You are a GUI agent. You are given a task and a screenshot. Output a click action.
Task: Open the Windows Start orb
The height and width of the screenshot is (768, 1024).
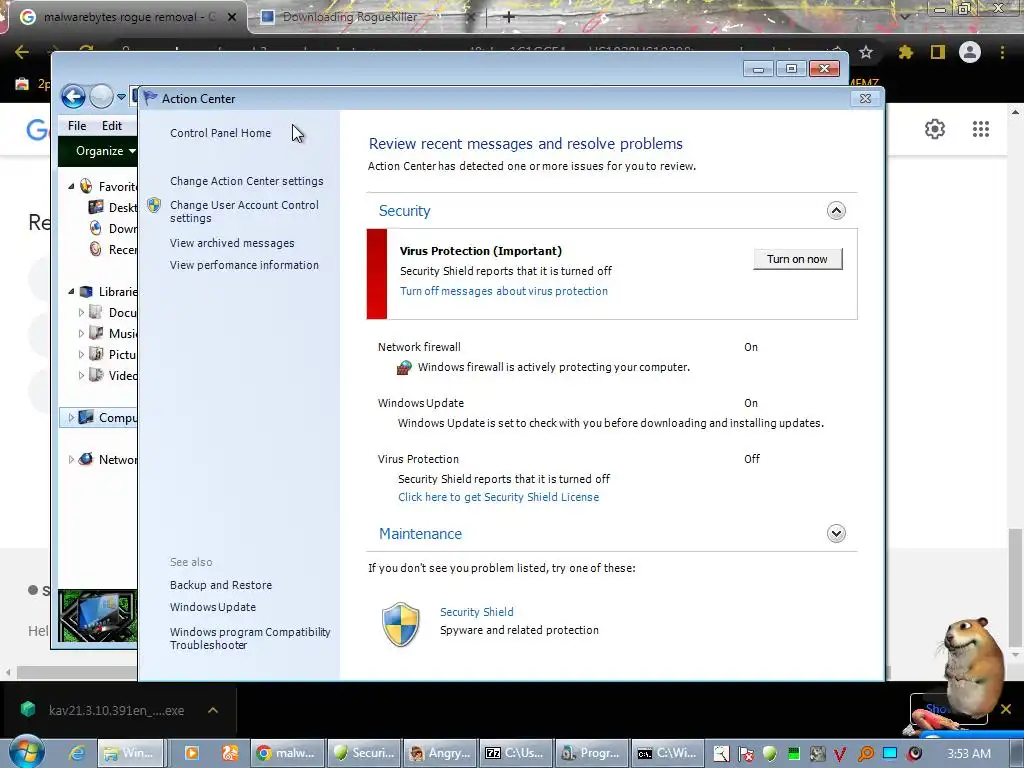click(x=26, y=752)
